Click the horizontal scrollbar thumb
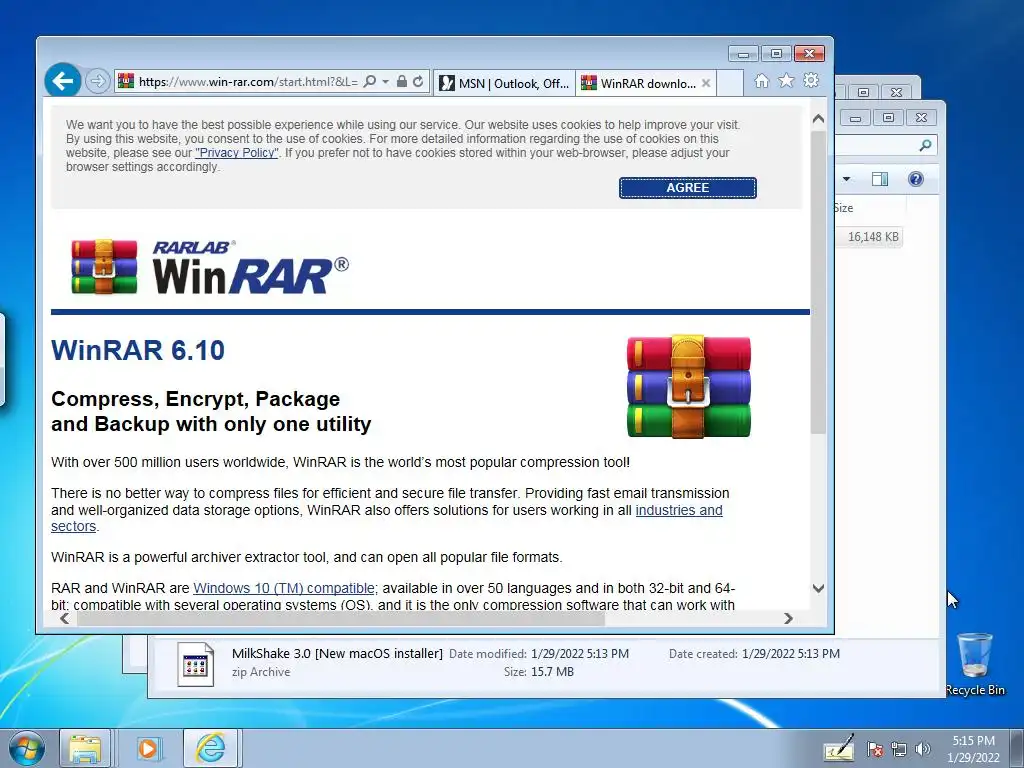Image resolution: width=1024 pixels, height=768 pixels. click(340, 618)
